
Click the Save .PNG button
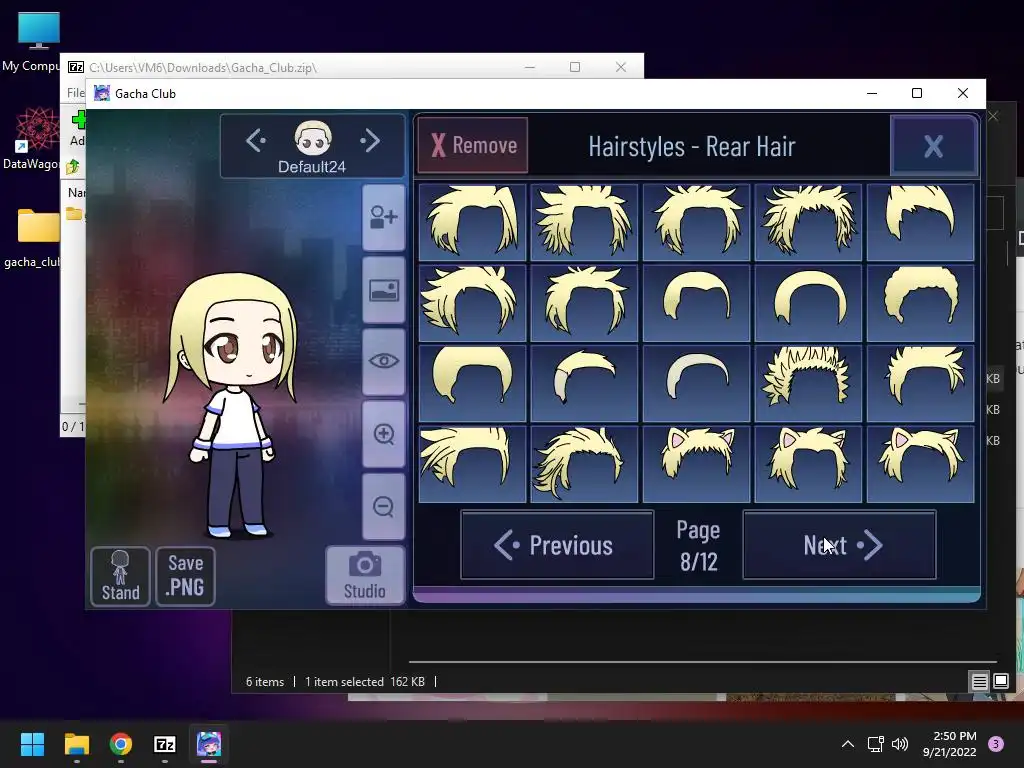[x=185, y=576]
